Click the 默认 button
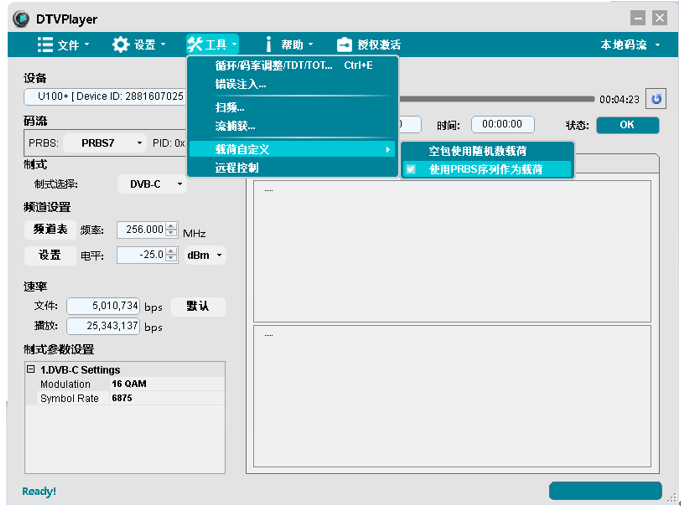Screen dimensions: 681x510 click(198, 306)
